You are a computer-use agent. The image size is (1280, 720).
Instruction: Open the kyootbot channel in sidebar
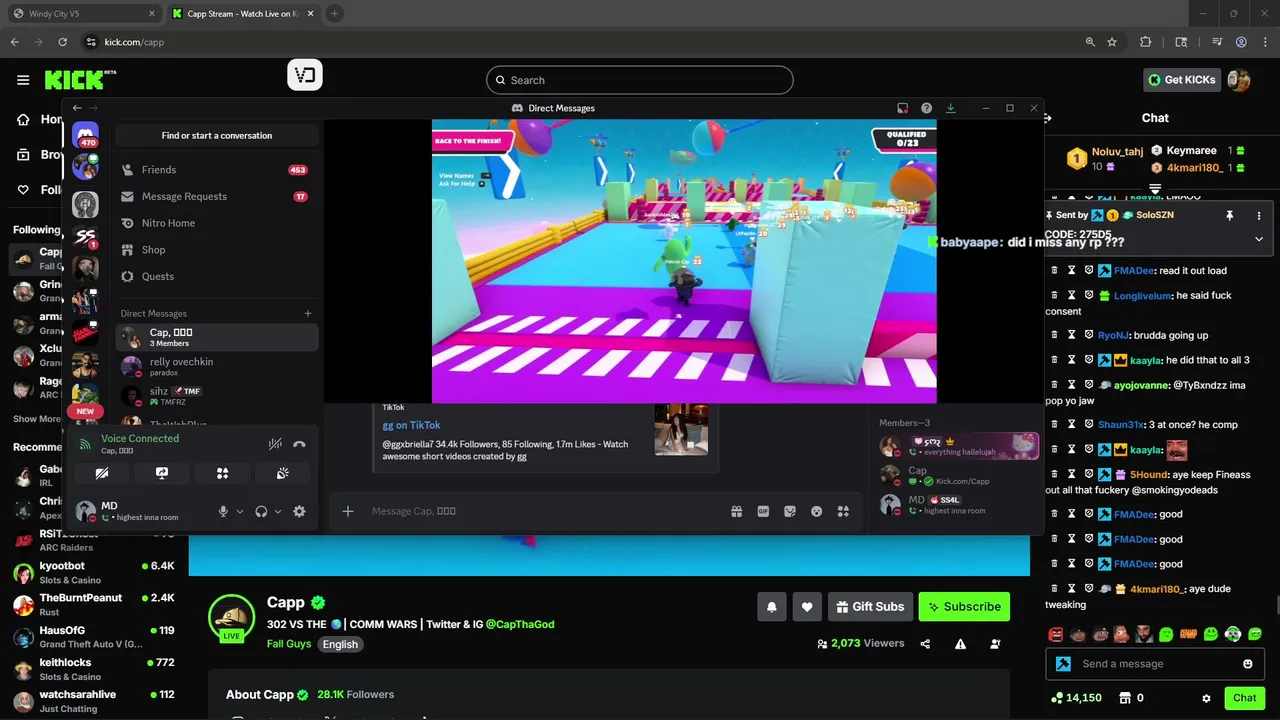(x=94, y=572)
